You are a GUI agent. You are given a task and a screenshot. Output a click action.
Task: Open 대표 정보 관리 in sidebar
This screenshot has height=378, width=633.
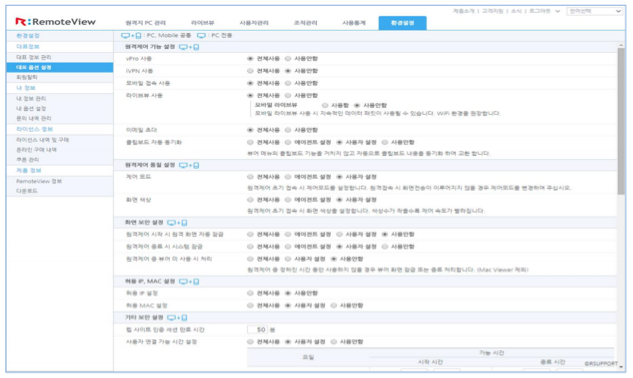[34, 57]
